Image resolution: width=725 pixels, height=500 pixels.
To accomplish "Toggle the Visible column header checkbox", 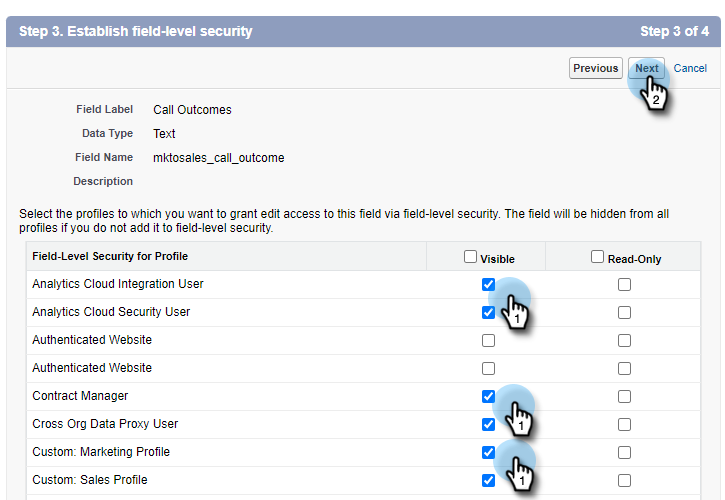I will click(471, 257).
